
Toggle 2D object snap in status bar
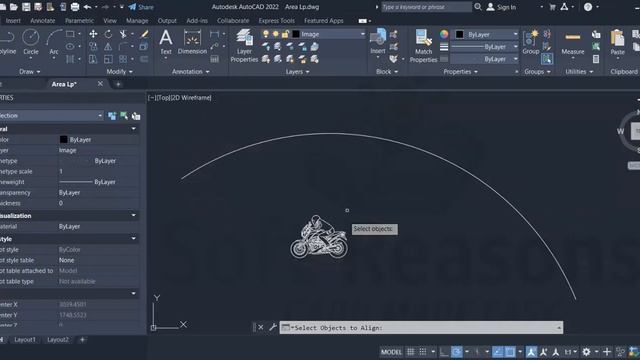[x=510, y=352]
